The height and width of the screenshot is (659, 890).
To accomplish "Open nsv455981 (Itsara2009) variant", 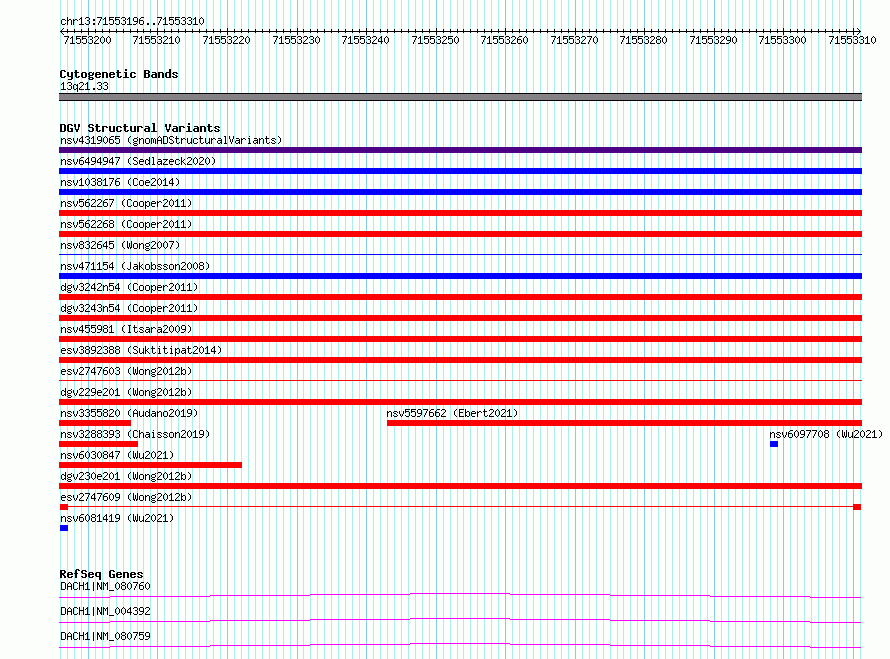I will [126, 329].
